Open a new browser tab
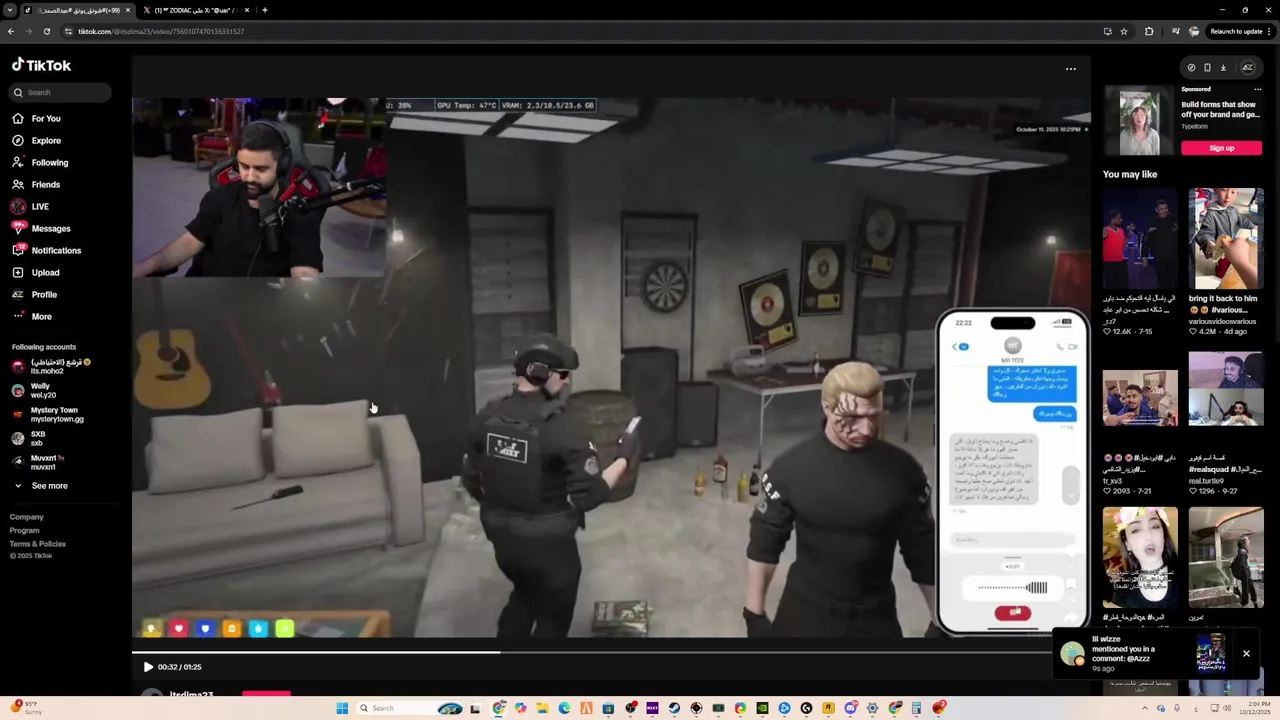This screenshot has width=1280, height=720. pyautogui.click(x=264, y=10)
